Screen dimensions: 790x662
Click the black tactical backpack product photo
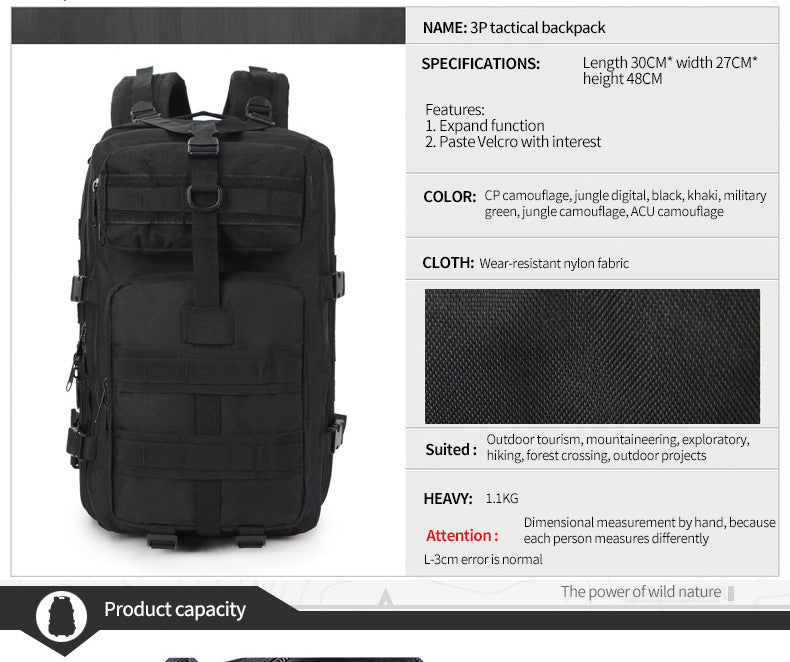click(x=208, y=307)
